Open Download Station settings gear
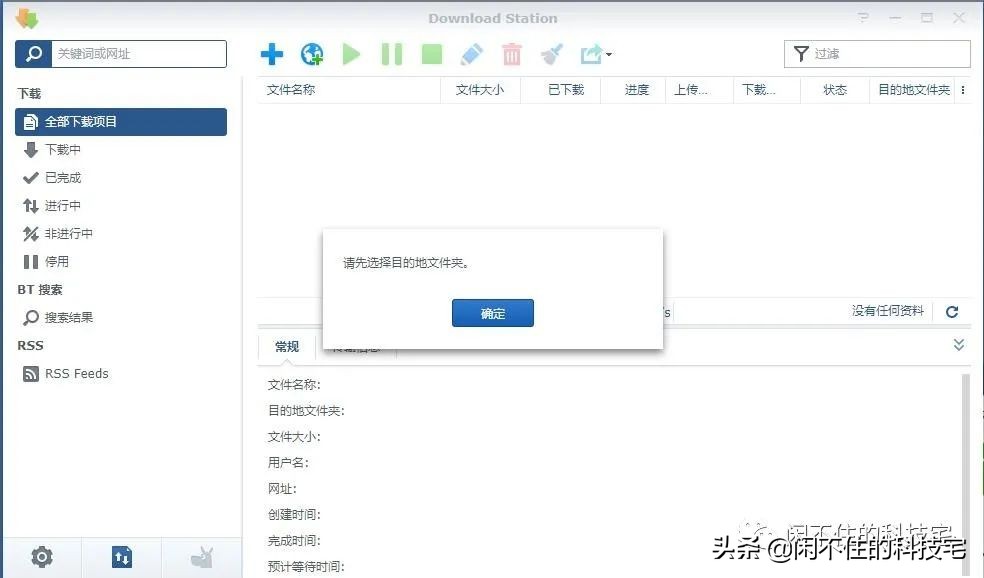The image size is (984, 578). click(41, 557)
